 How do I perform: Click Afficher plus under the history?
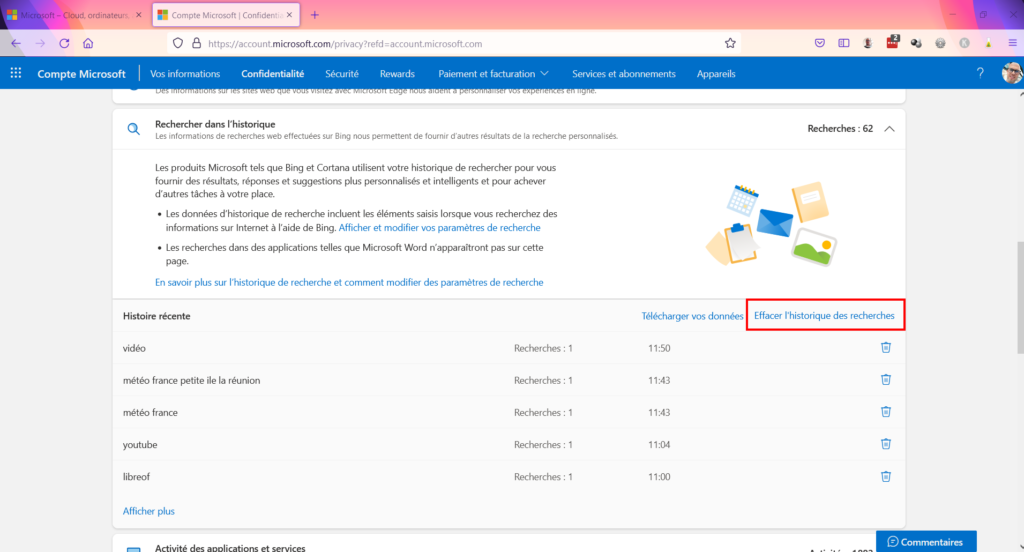(x=148, y=511)
